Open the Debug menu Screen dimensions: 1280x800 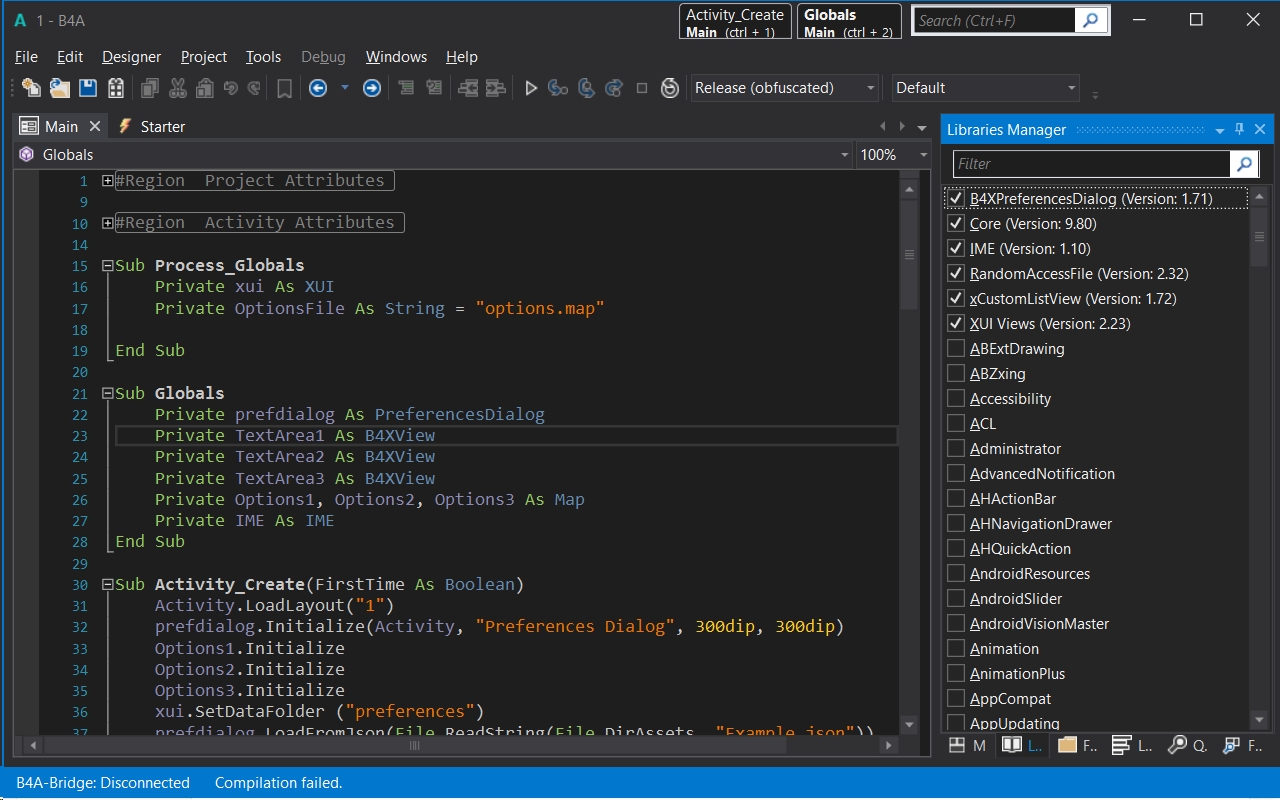click(323, 57)
